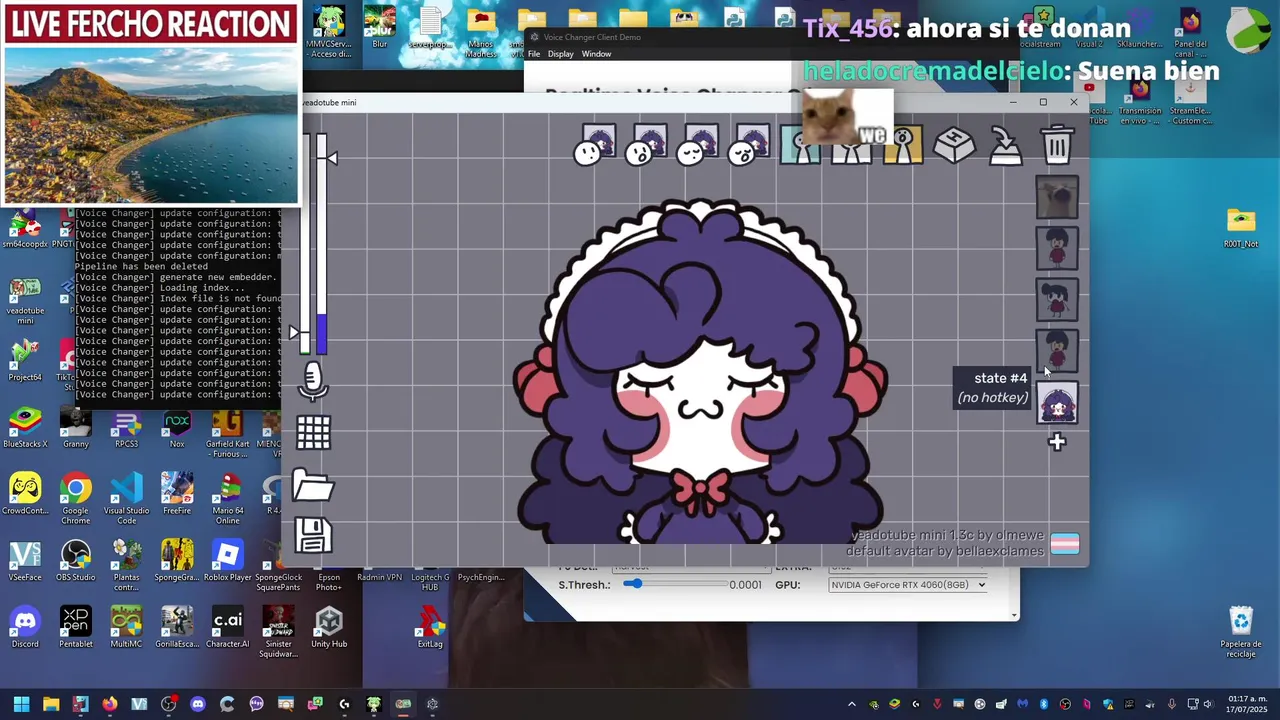Choose the teal background avatar effect icon

(x=800, y=146)
